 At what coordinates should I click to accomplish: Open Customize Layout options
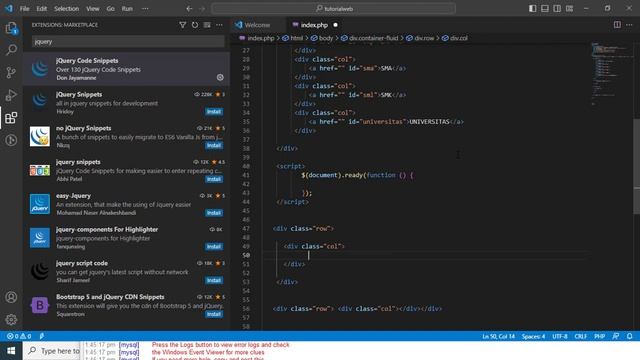(569, 9)
